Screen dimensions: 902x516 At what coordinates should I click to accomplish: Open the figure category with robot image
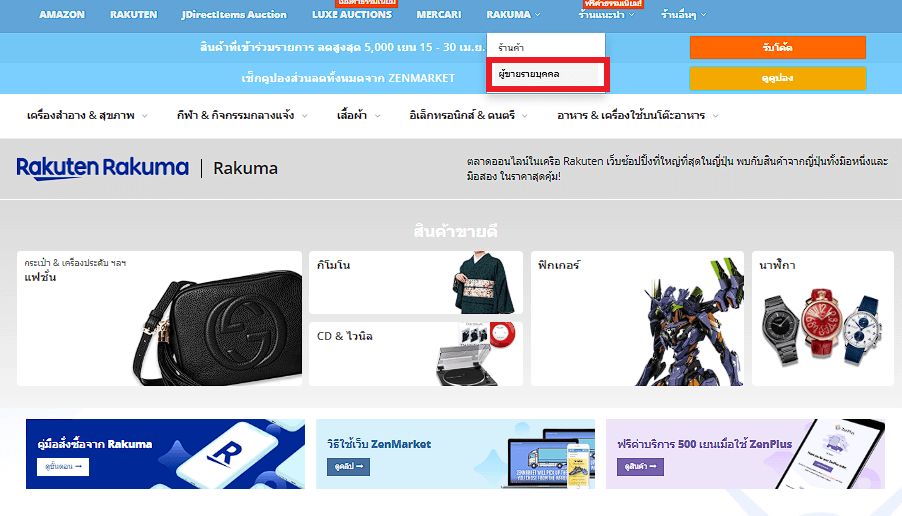636,318
